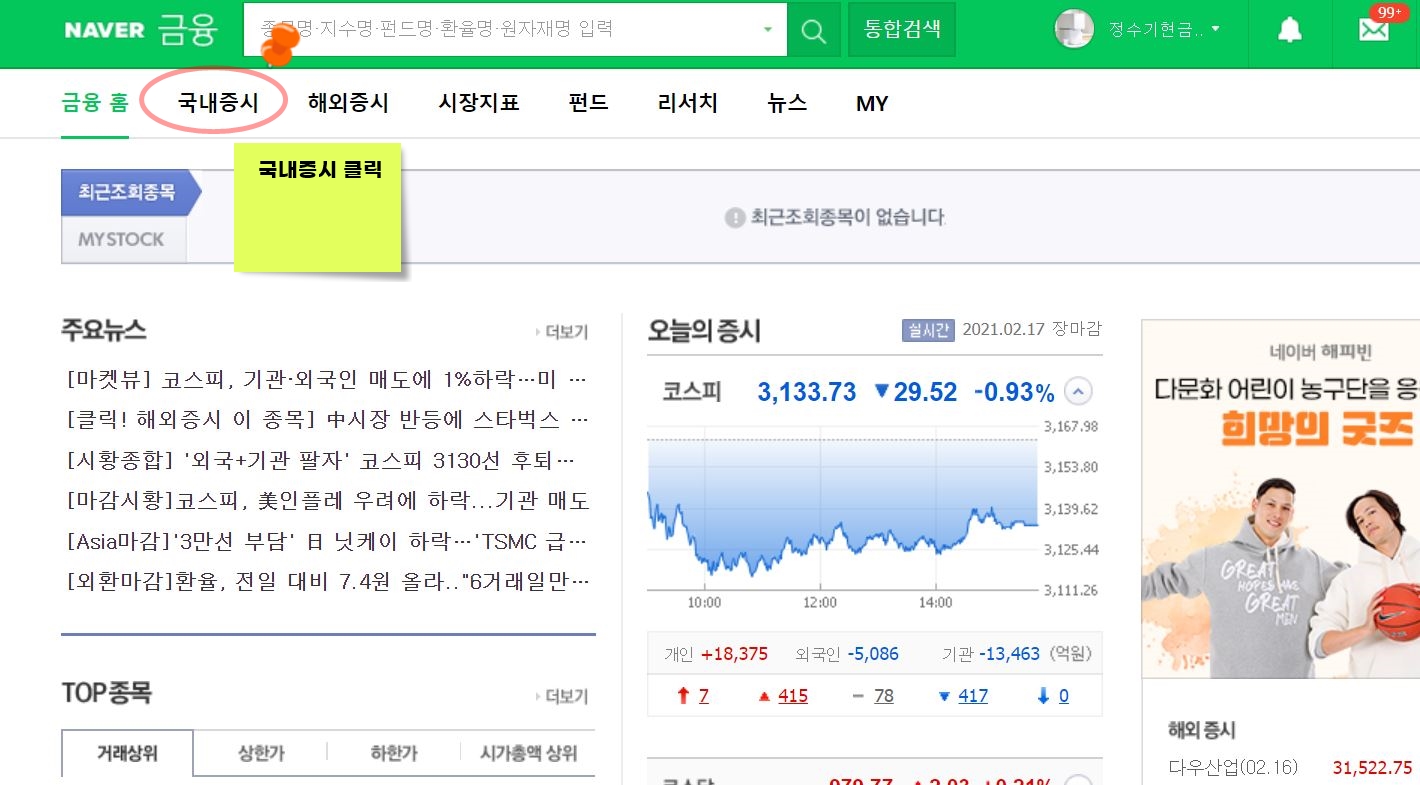
Task: Click the 코스피 change percent -0.93%
Action: pyautogui.click(x=1014, y=392)
